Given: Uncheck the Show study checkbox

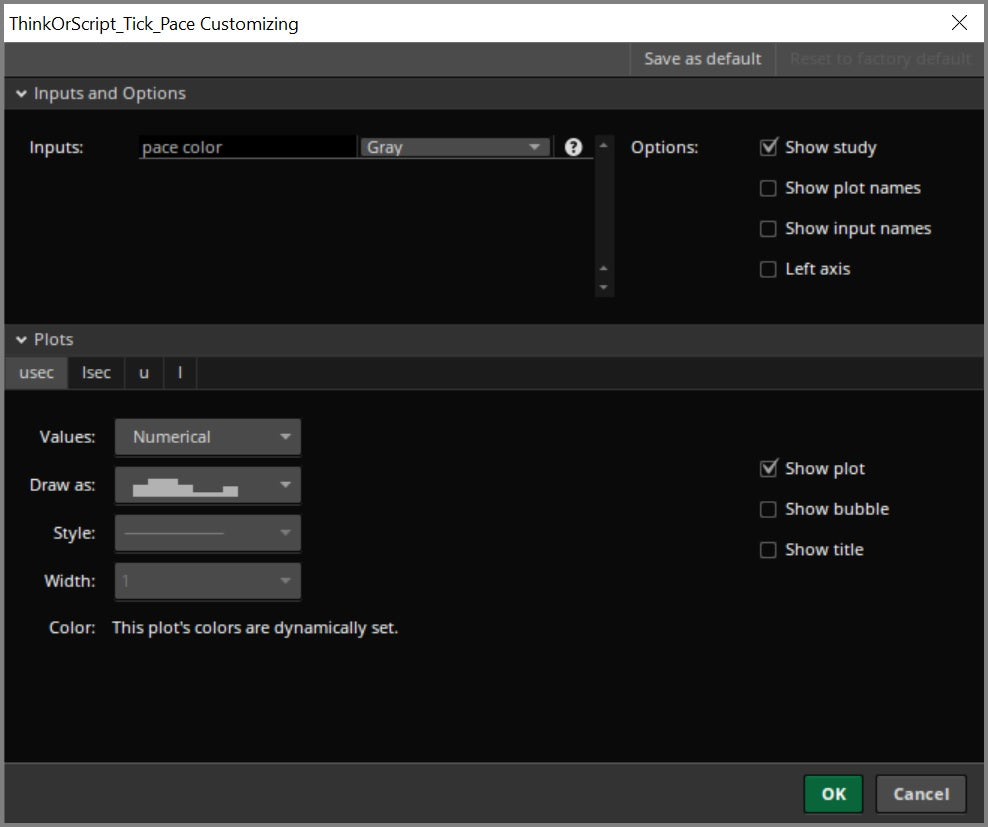Looking at the screenshot, I should 768,147.
